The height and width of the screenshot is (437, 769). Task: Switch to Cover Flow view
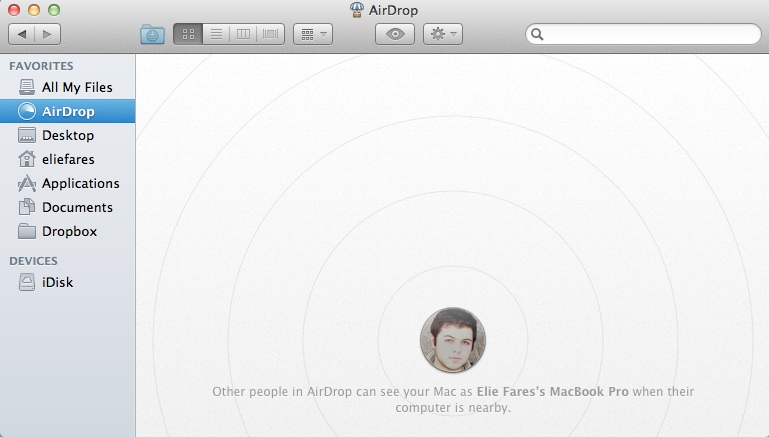[x=271, y=34]
